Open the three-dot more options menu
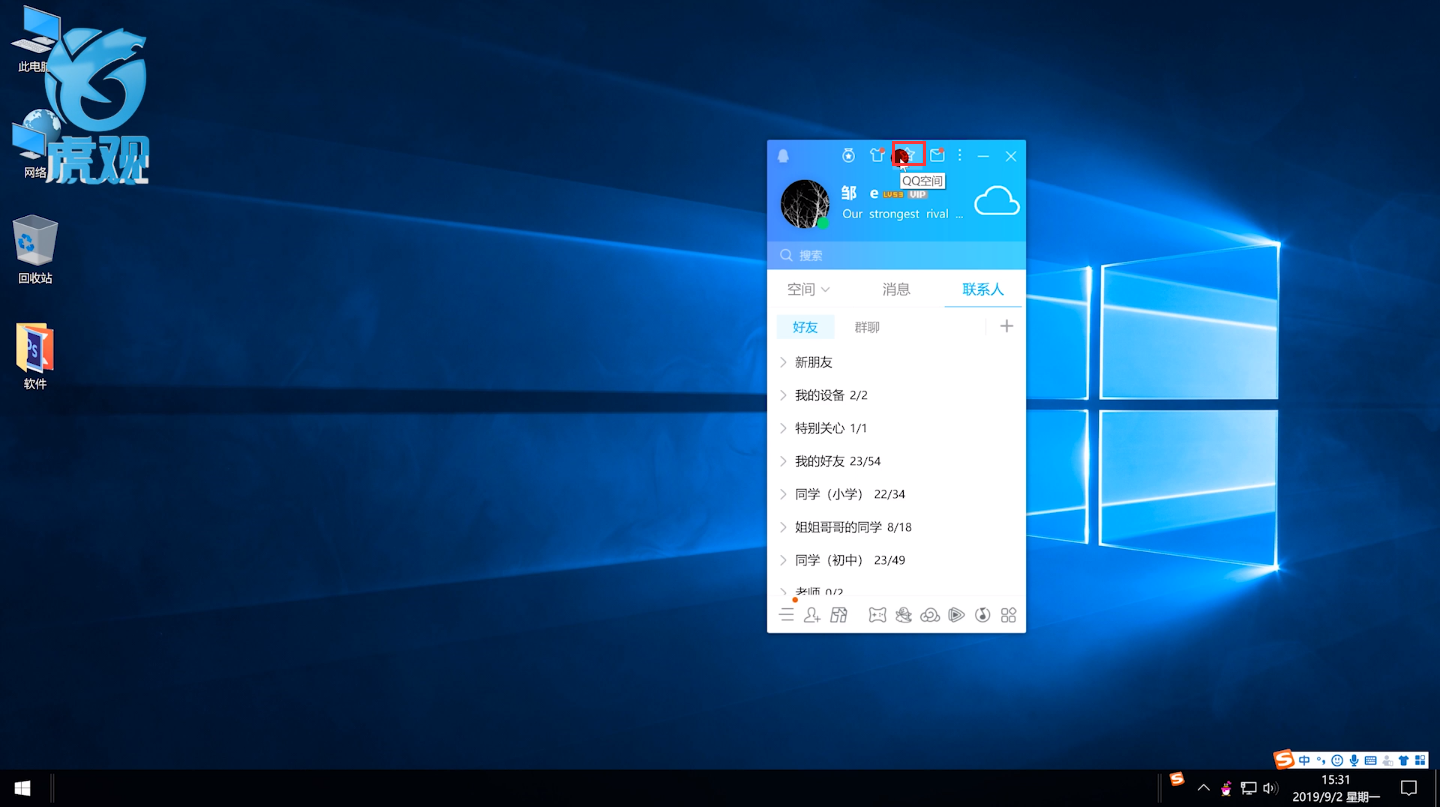This screenshot has width=1440, height=807. 960,155
